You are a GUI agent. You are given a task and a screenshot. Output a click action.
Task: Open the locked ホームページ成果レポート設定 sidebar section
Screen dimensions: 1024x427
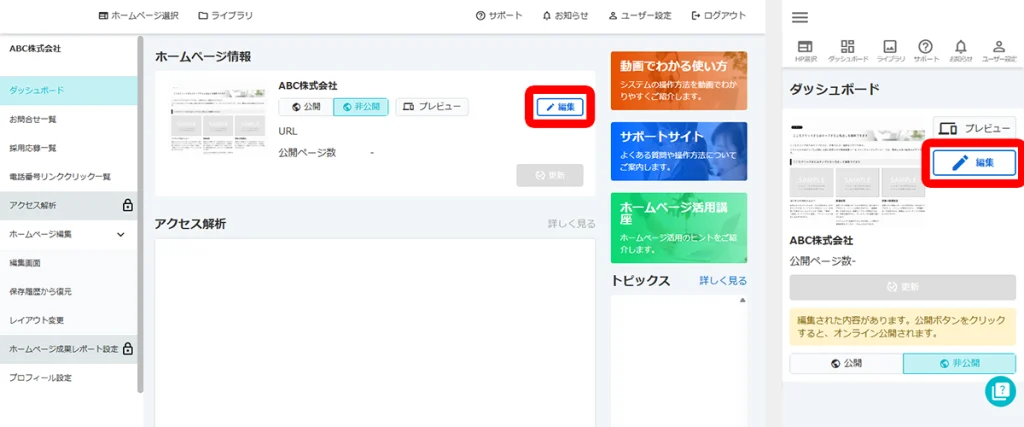(69, 349)
